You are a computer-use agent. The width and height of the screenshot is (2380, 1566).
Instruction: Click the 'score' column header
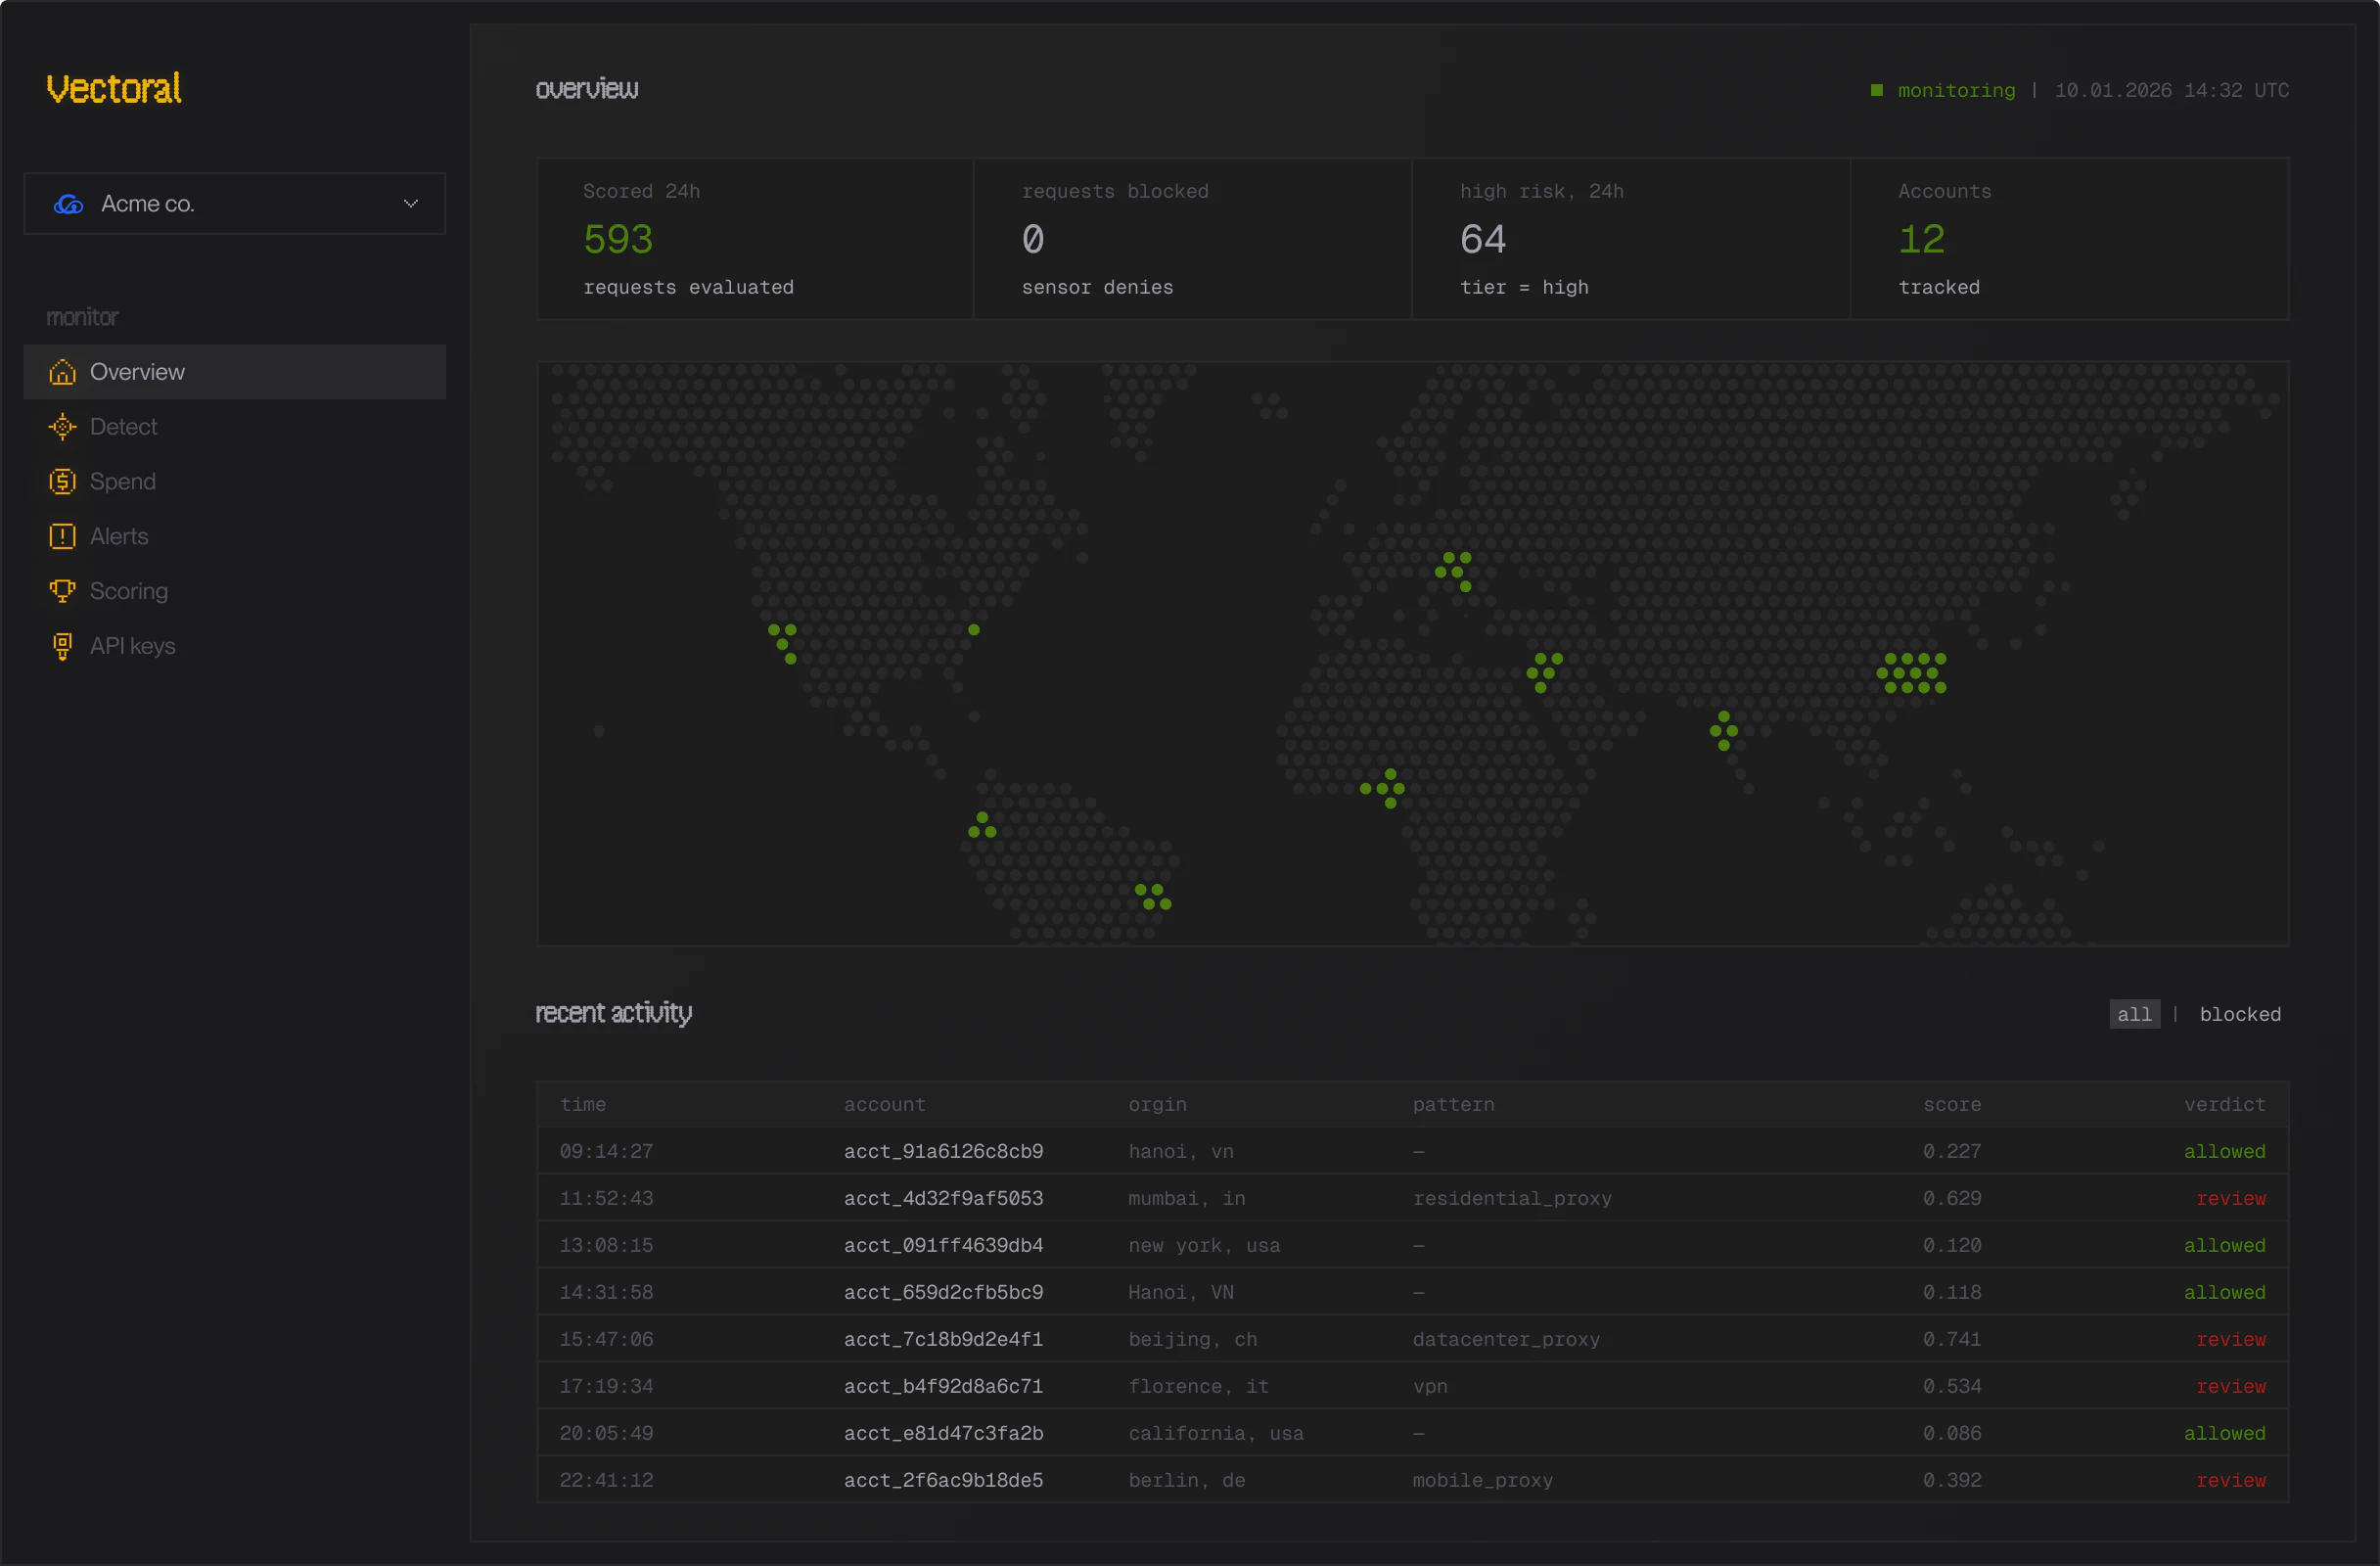click(x=1952, y=1105)
